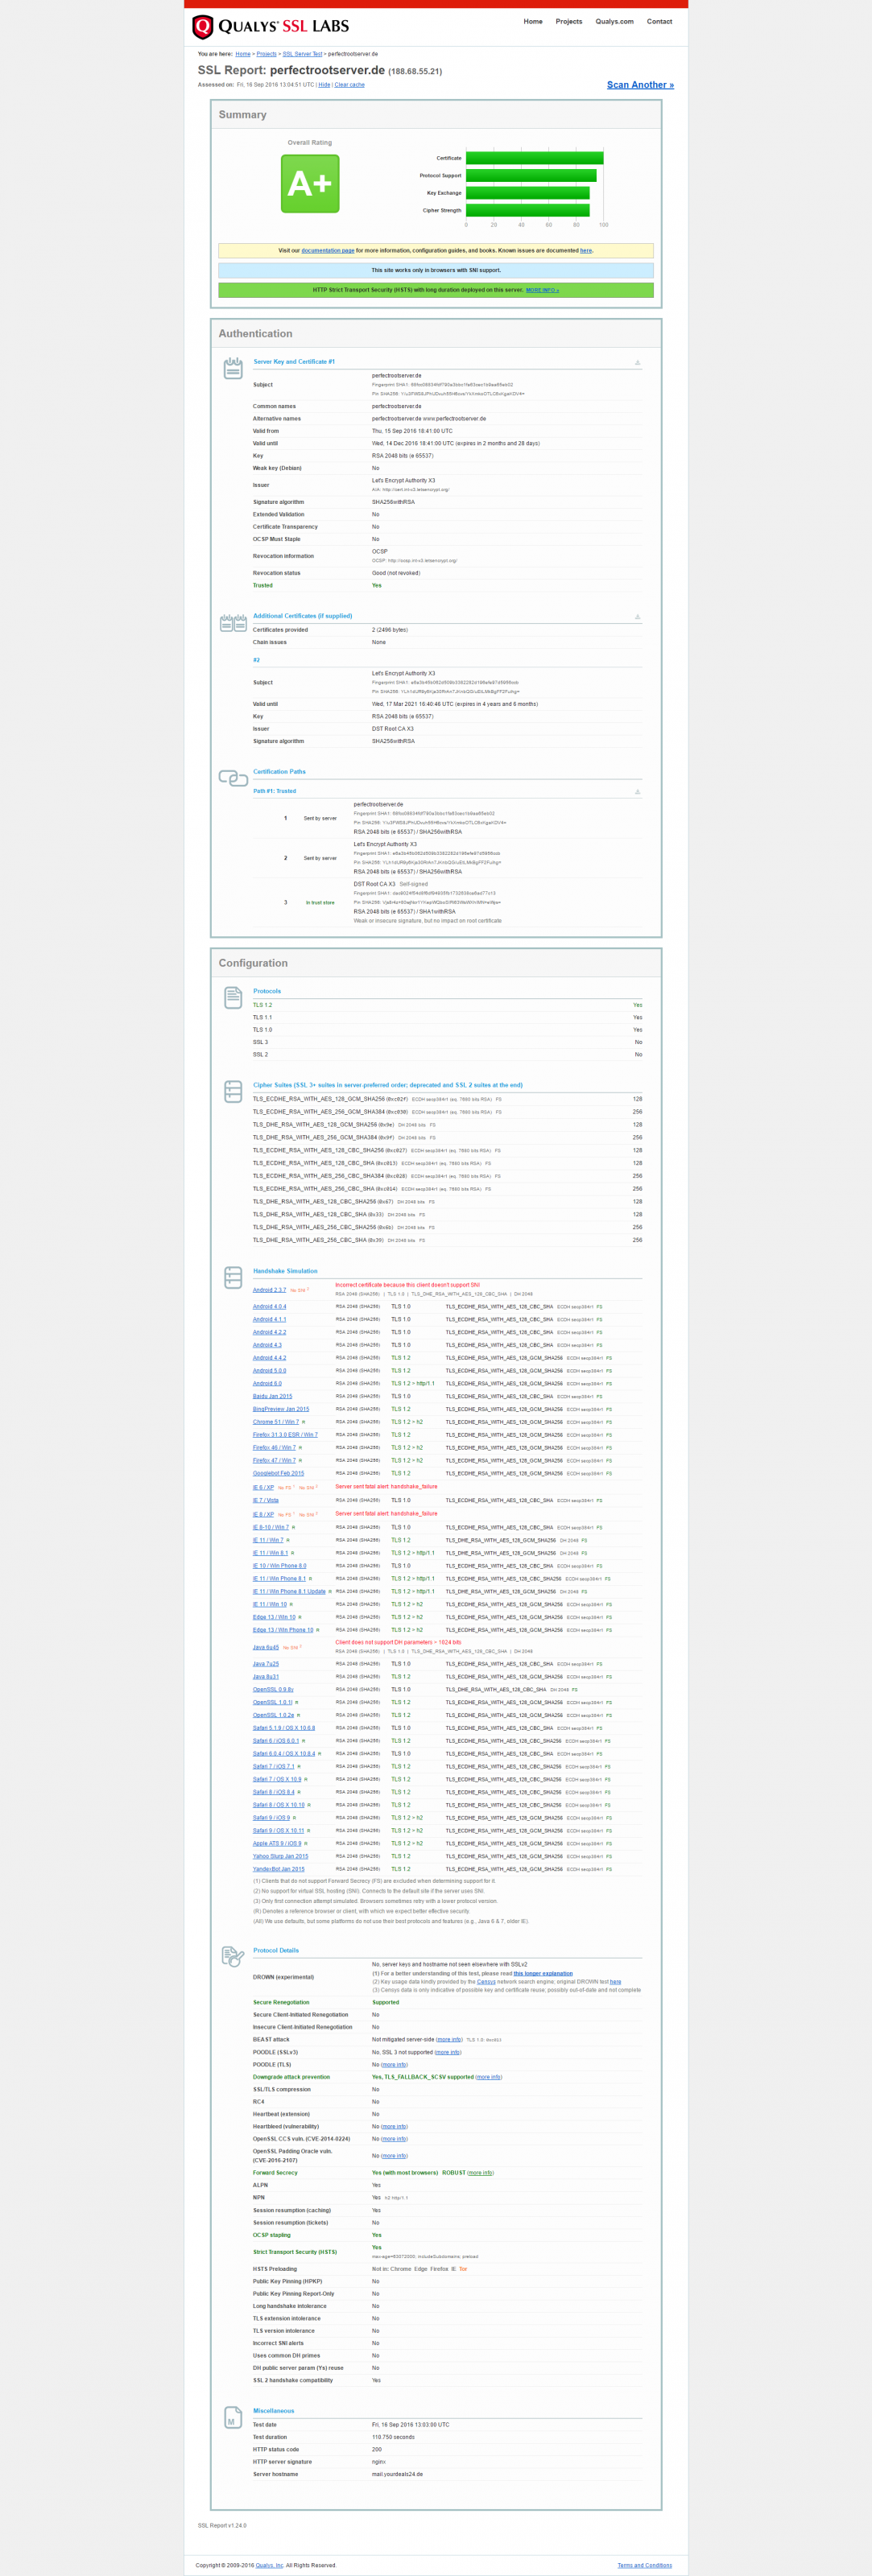Click more info link for Heartbleed (vulnerability)
Screen dimensions: 872x2576
pyautogui.click(x=394, y=2127)
